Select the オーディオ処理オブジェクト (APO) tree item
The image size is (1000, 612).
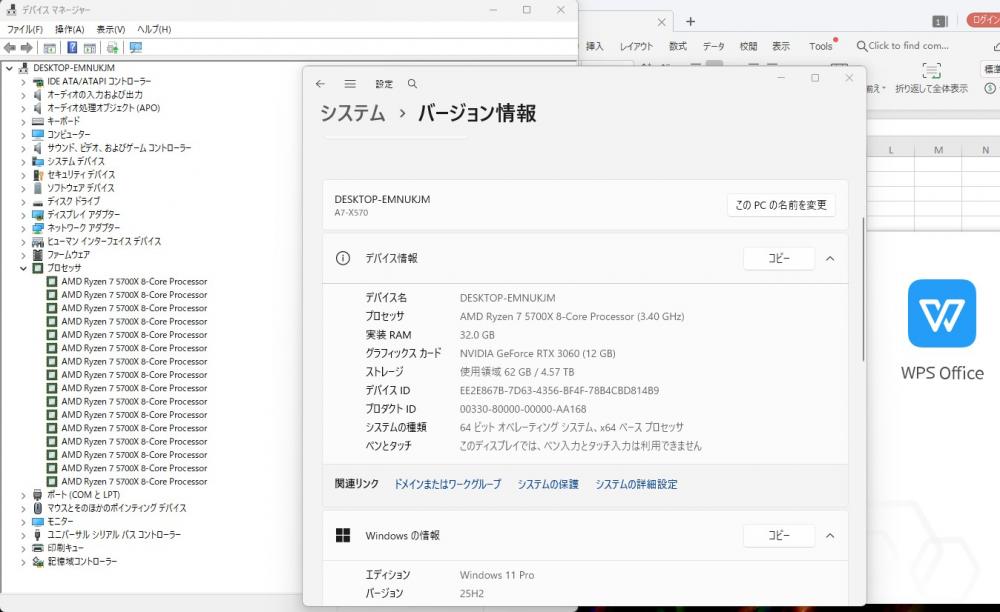(103, 108)
